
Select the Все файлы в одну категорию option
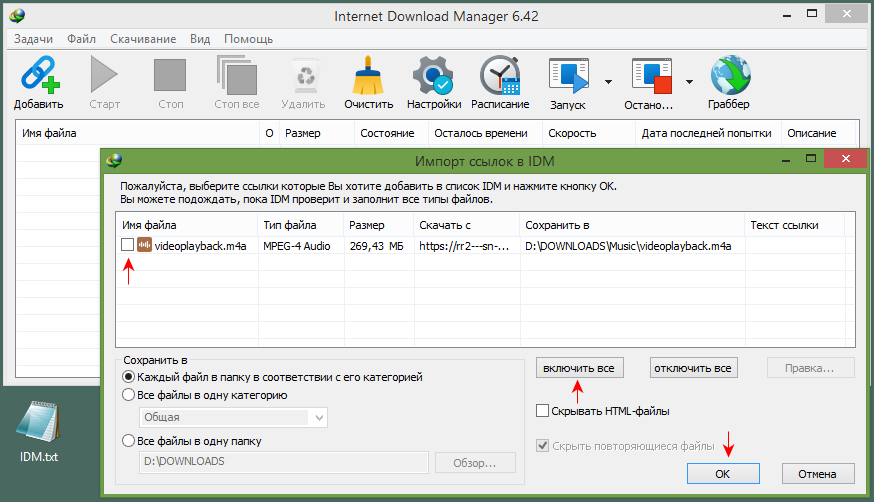[x=127, y=395]
